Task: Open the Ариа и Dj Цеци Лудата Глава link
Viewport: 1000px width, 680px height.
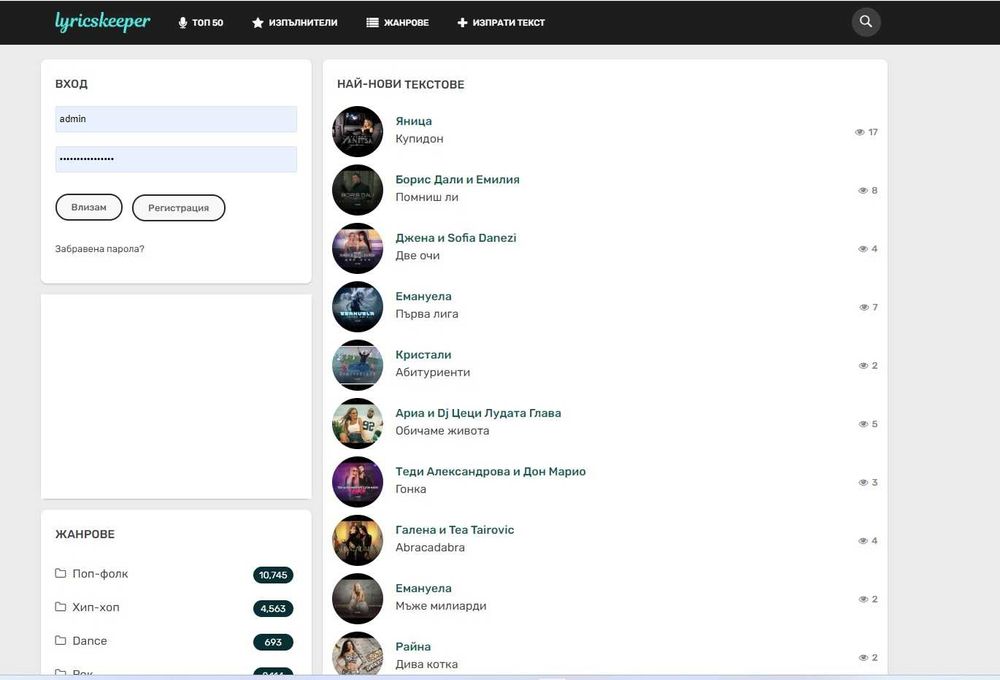Action: coord(478,413)
